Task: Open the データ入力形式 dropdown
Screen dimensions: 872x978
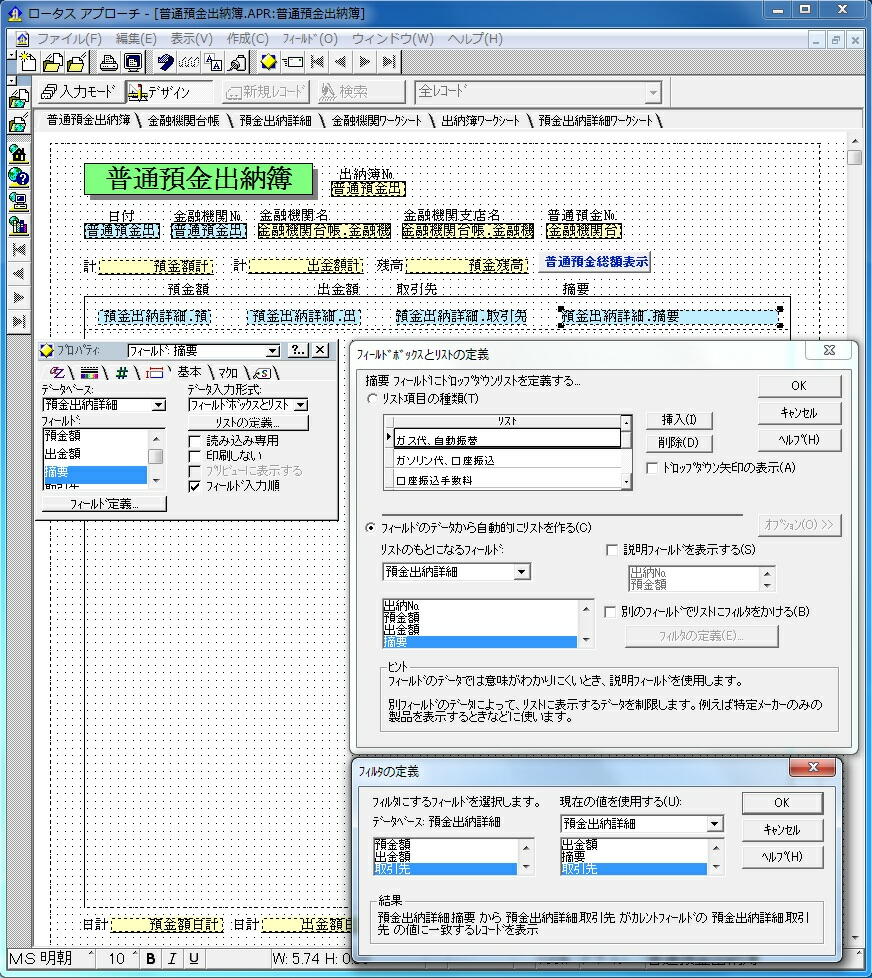Action: (301, 405)
